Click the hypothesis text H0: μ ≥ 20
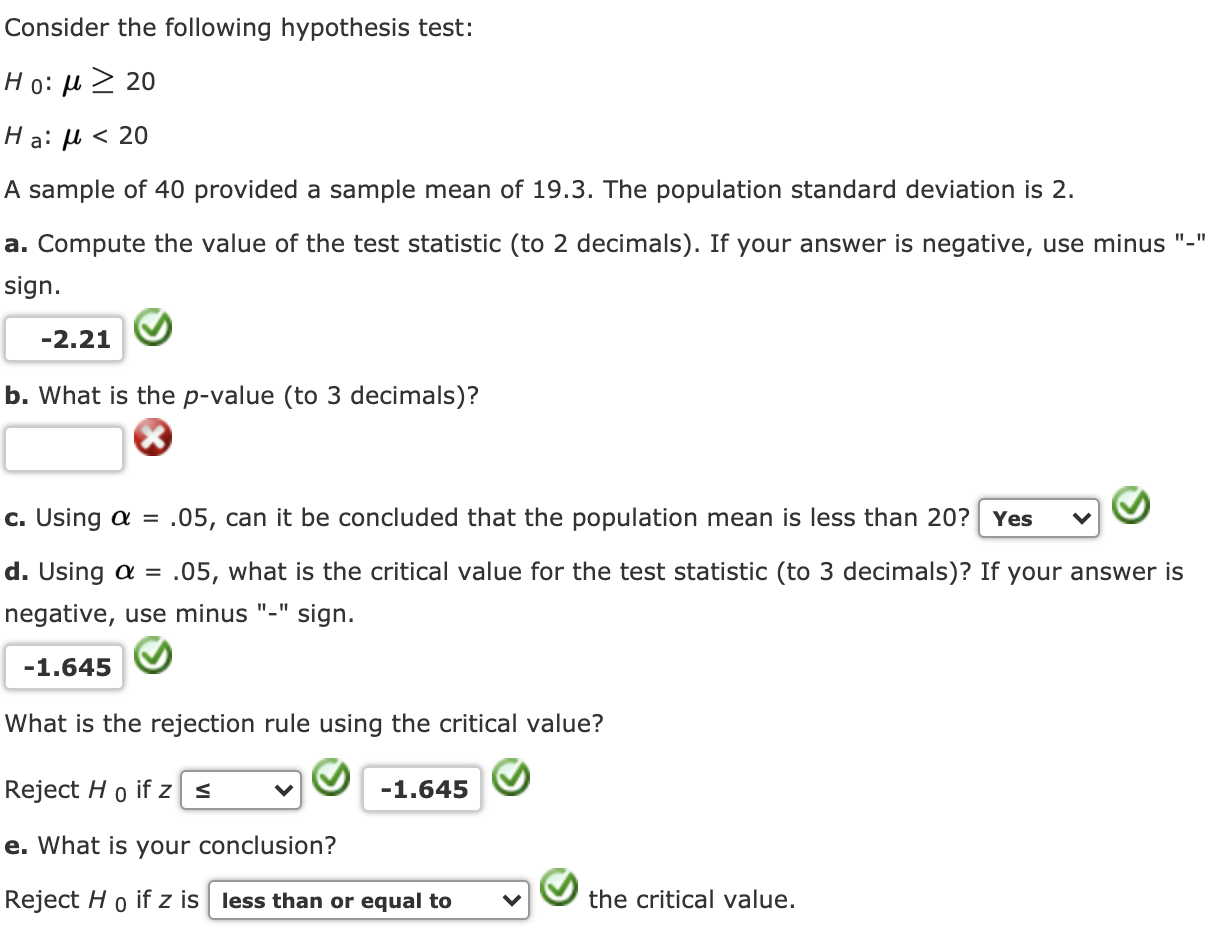Screen dimensions: 1230x944 tap(78, 82)
